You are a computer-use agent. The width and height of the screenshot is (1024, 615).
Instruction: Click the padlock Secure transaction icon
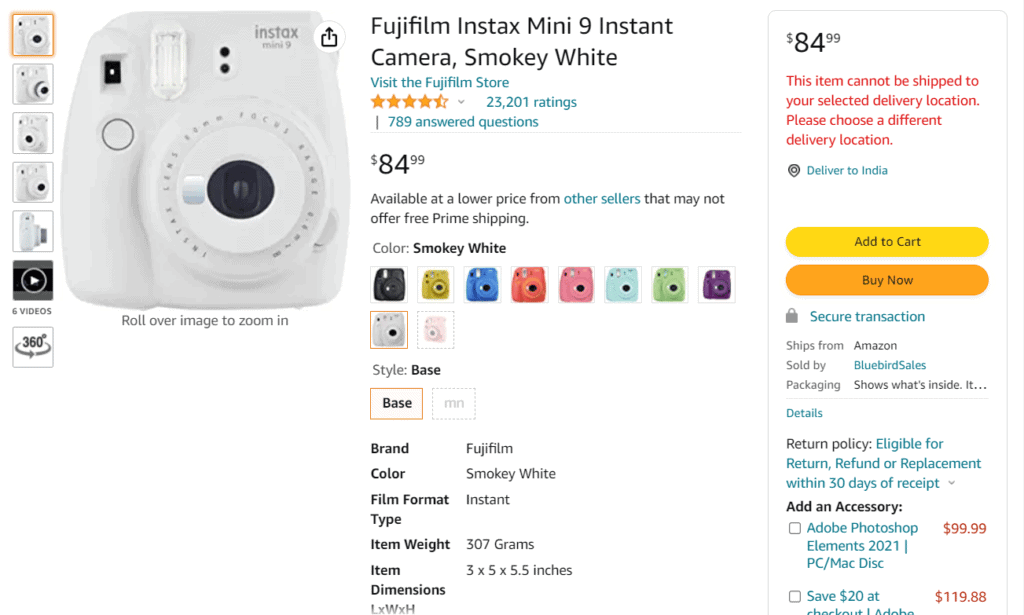[792, 316]
